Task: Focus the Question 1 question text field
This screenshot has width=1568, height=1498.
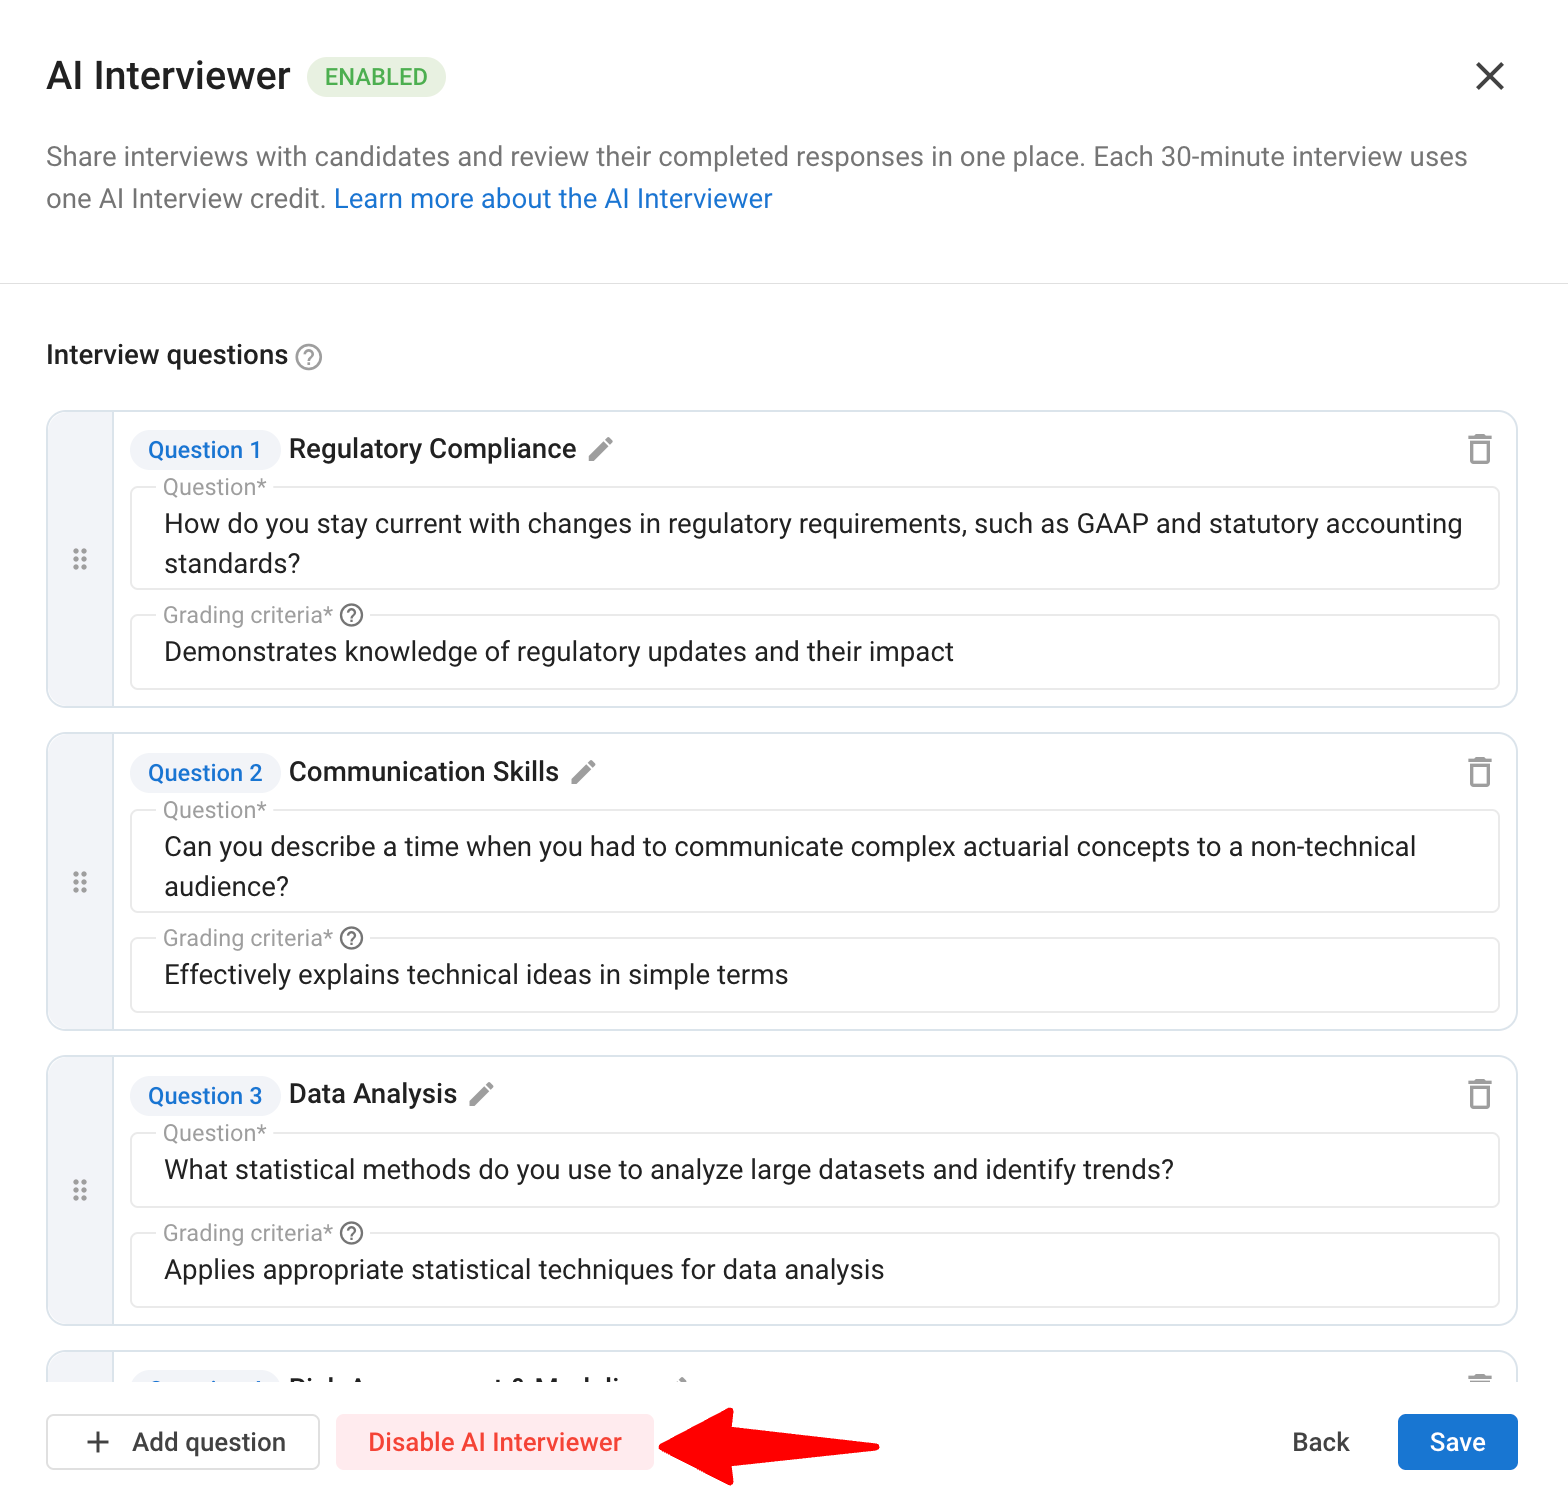Action: pos(815,538)
